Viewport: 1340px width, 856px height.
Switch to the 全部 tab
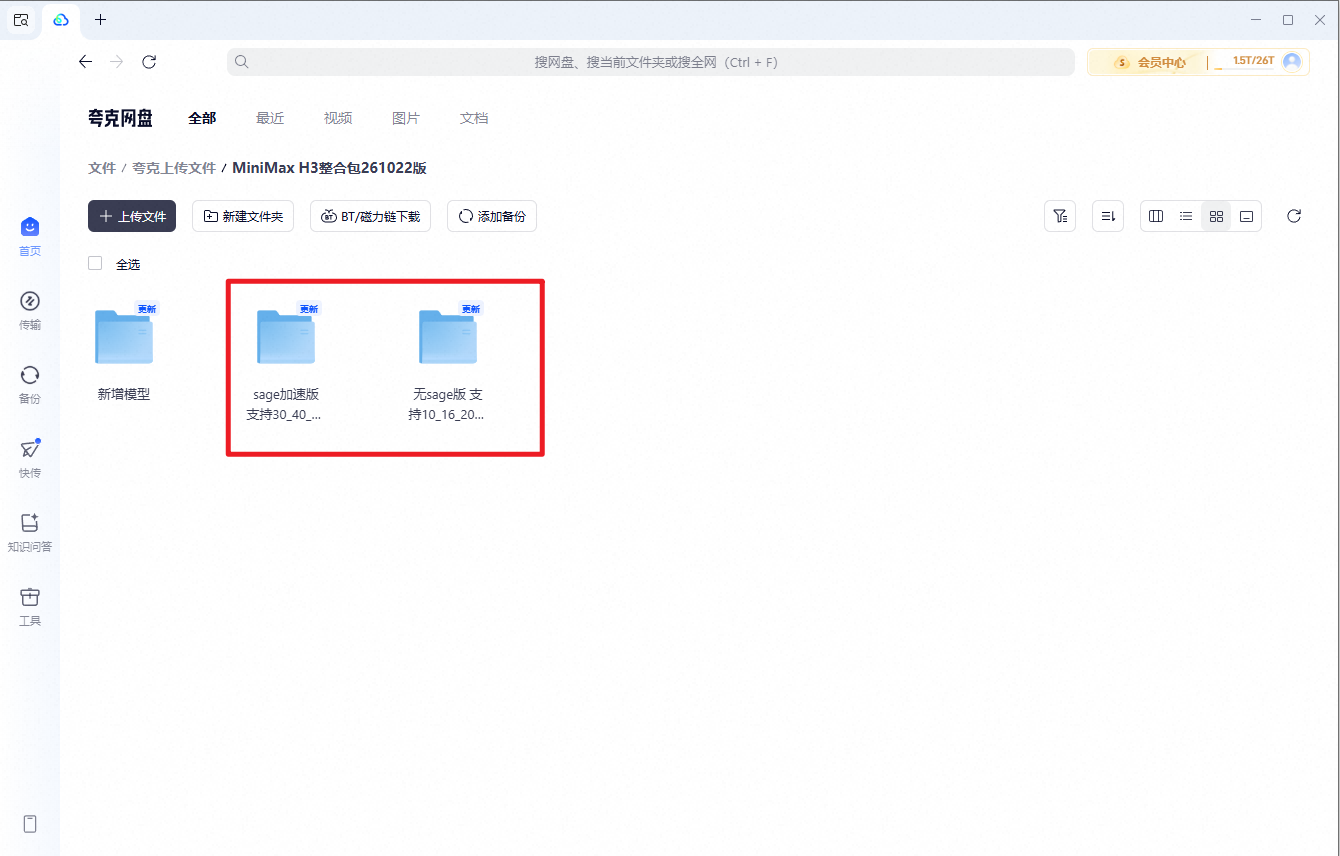202,118
